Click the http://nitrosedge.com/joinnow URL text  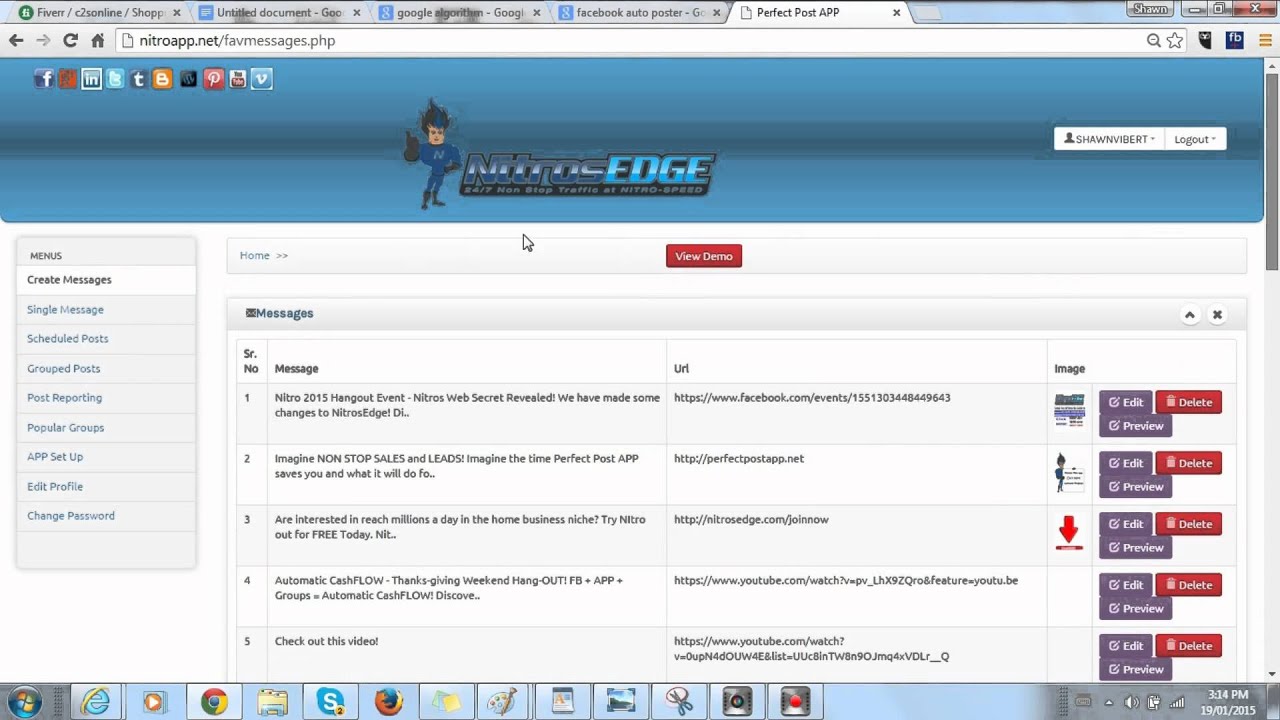coord(751,520)
